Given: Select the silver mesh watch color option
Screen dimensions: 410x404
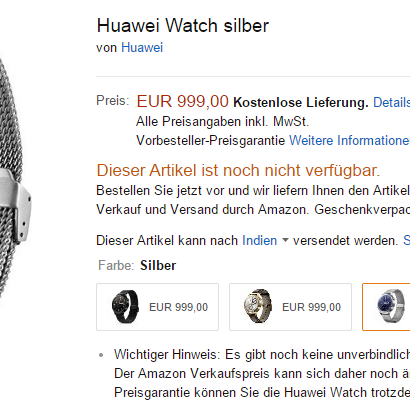Looking at the screenshot, I should [386, 307].
